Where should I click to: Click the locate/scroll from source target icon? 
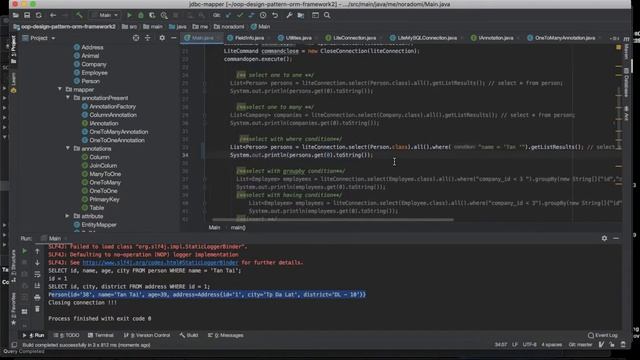[136, 38]
